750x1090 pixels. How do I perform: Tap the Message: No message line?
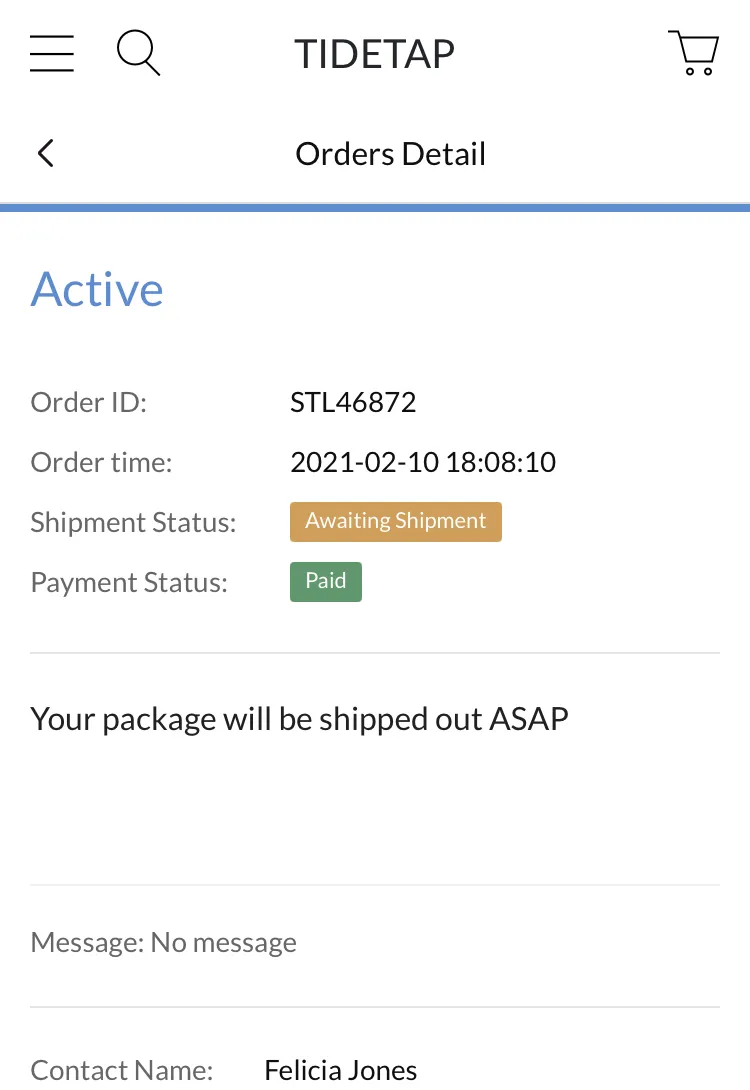[x=164, y=943]
